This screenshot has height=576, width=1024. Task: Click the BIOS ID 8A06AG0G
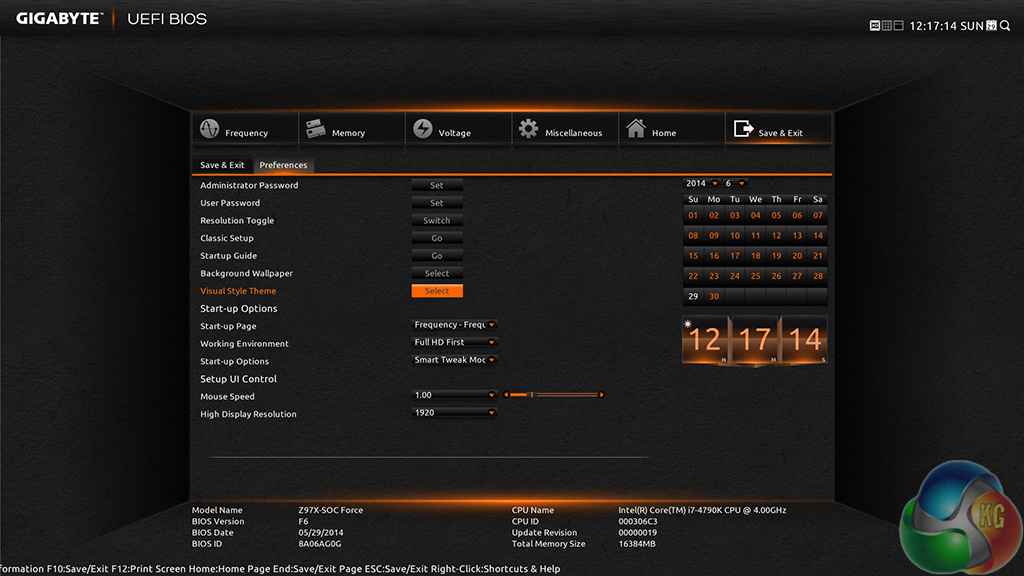(x=319, y=543)
